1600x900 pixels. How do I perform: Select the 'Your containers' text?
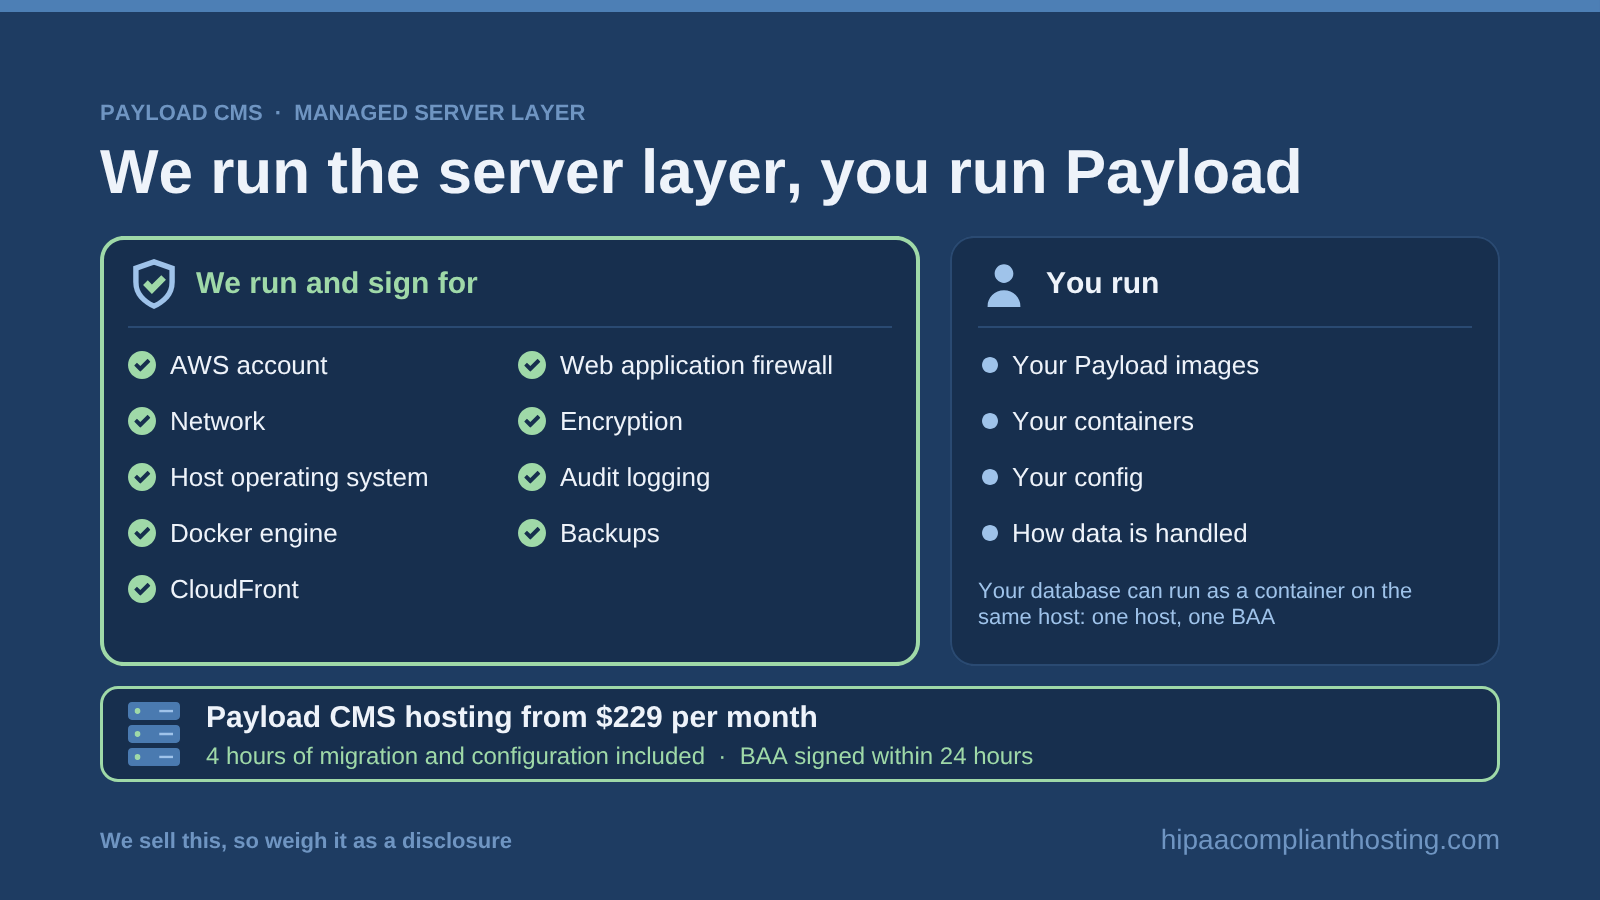click(1103, 421)
